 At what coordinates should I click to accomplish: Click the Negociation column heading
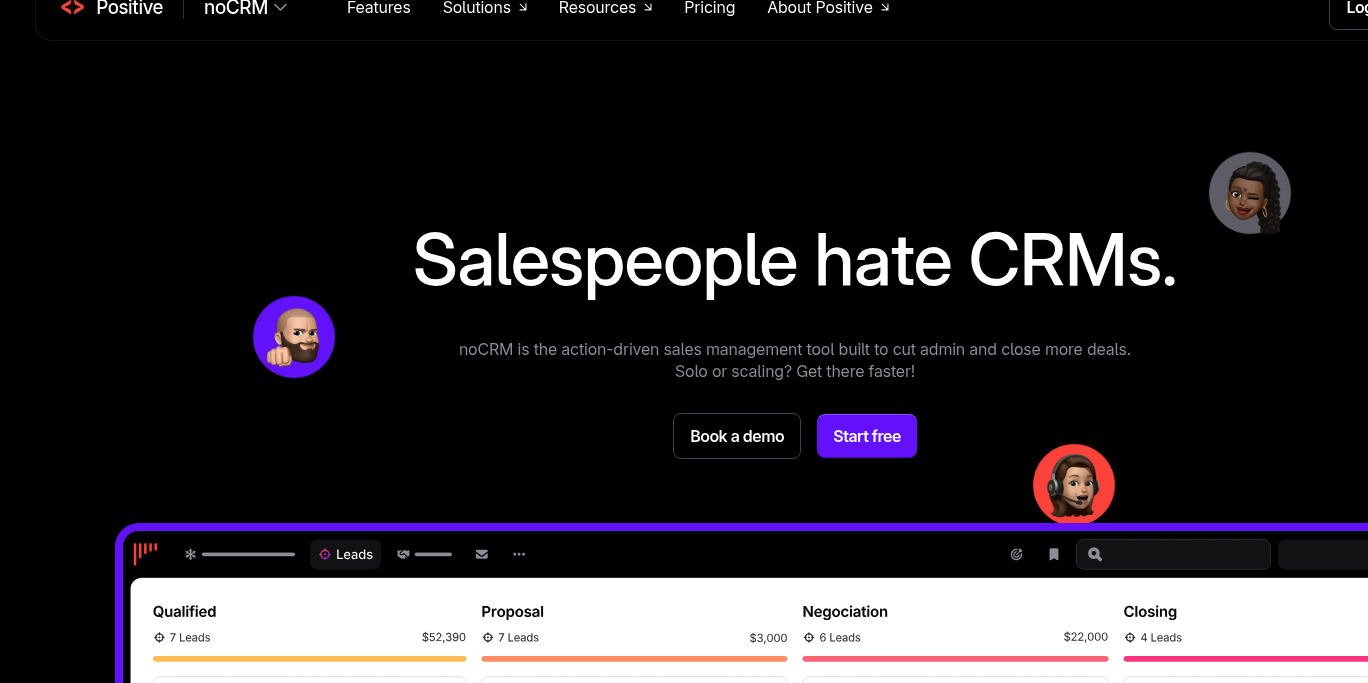click(845, 612)
